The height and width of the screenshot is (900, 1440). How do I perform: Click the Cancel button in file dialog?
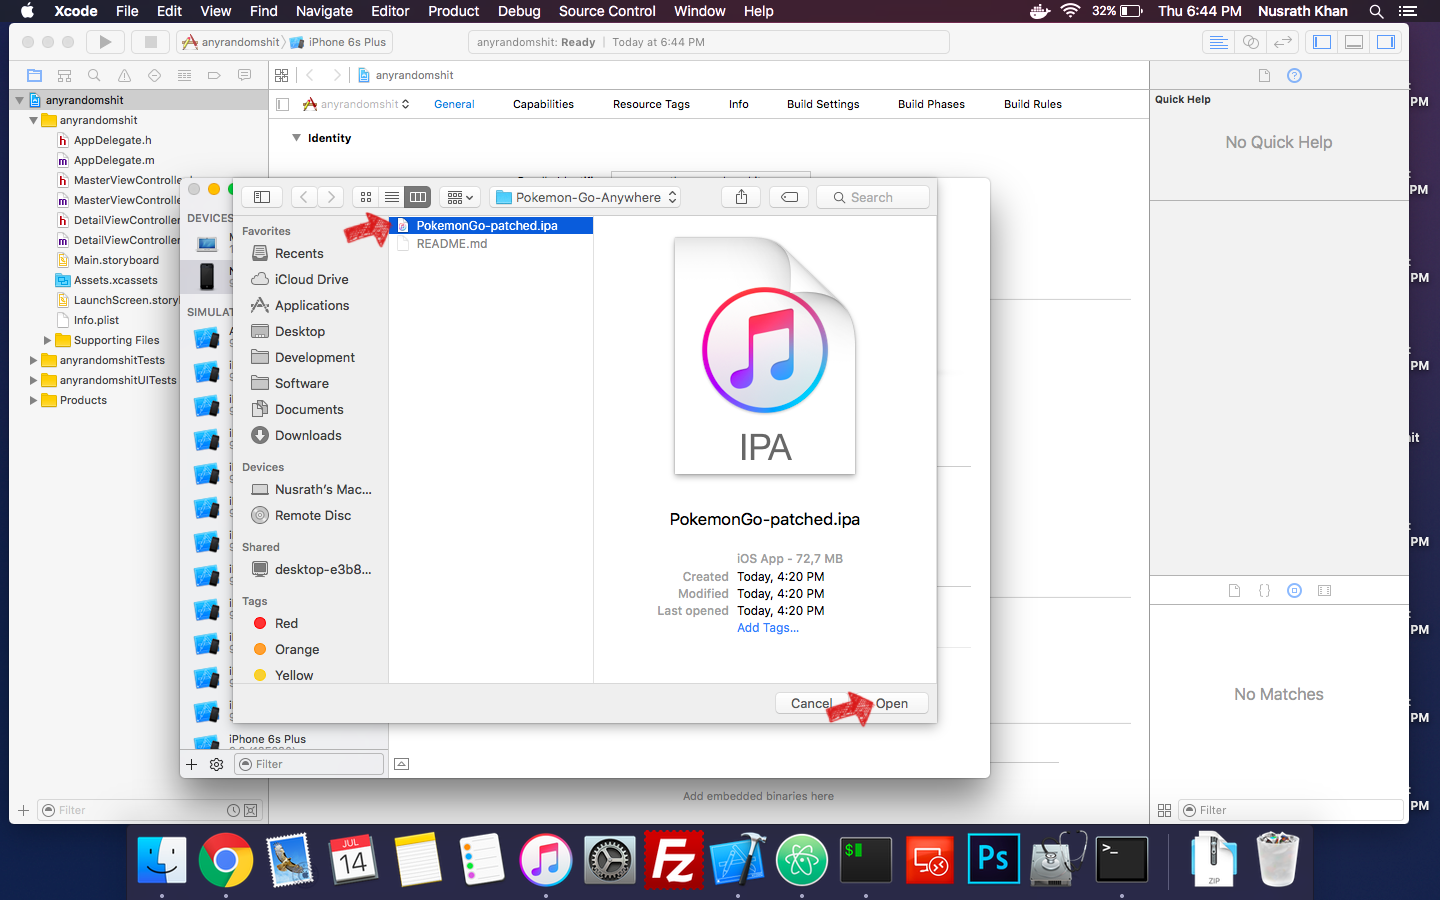[x=811, y=703]
